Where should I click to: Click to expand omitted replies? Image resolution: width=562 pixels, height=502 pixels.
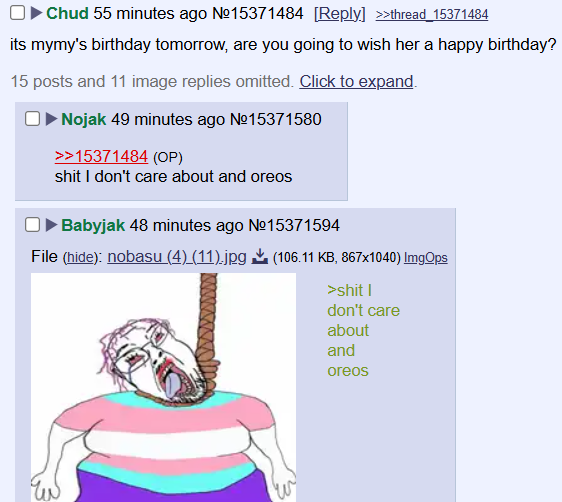[356, 81]
